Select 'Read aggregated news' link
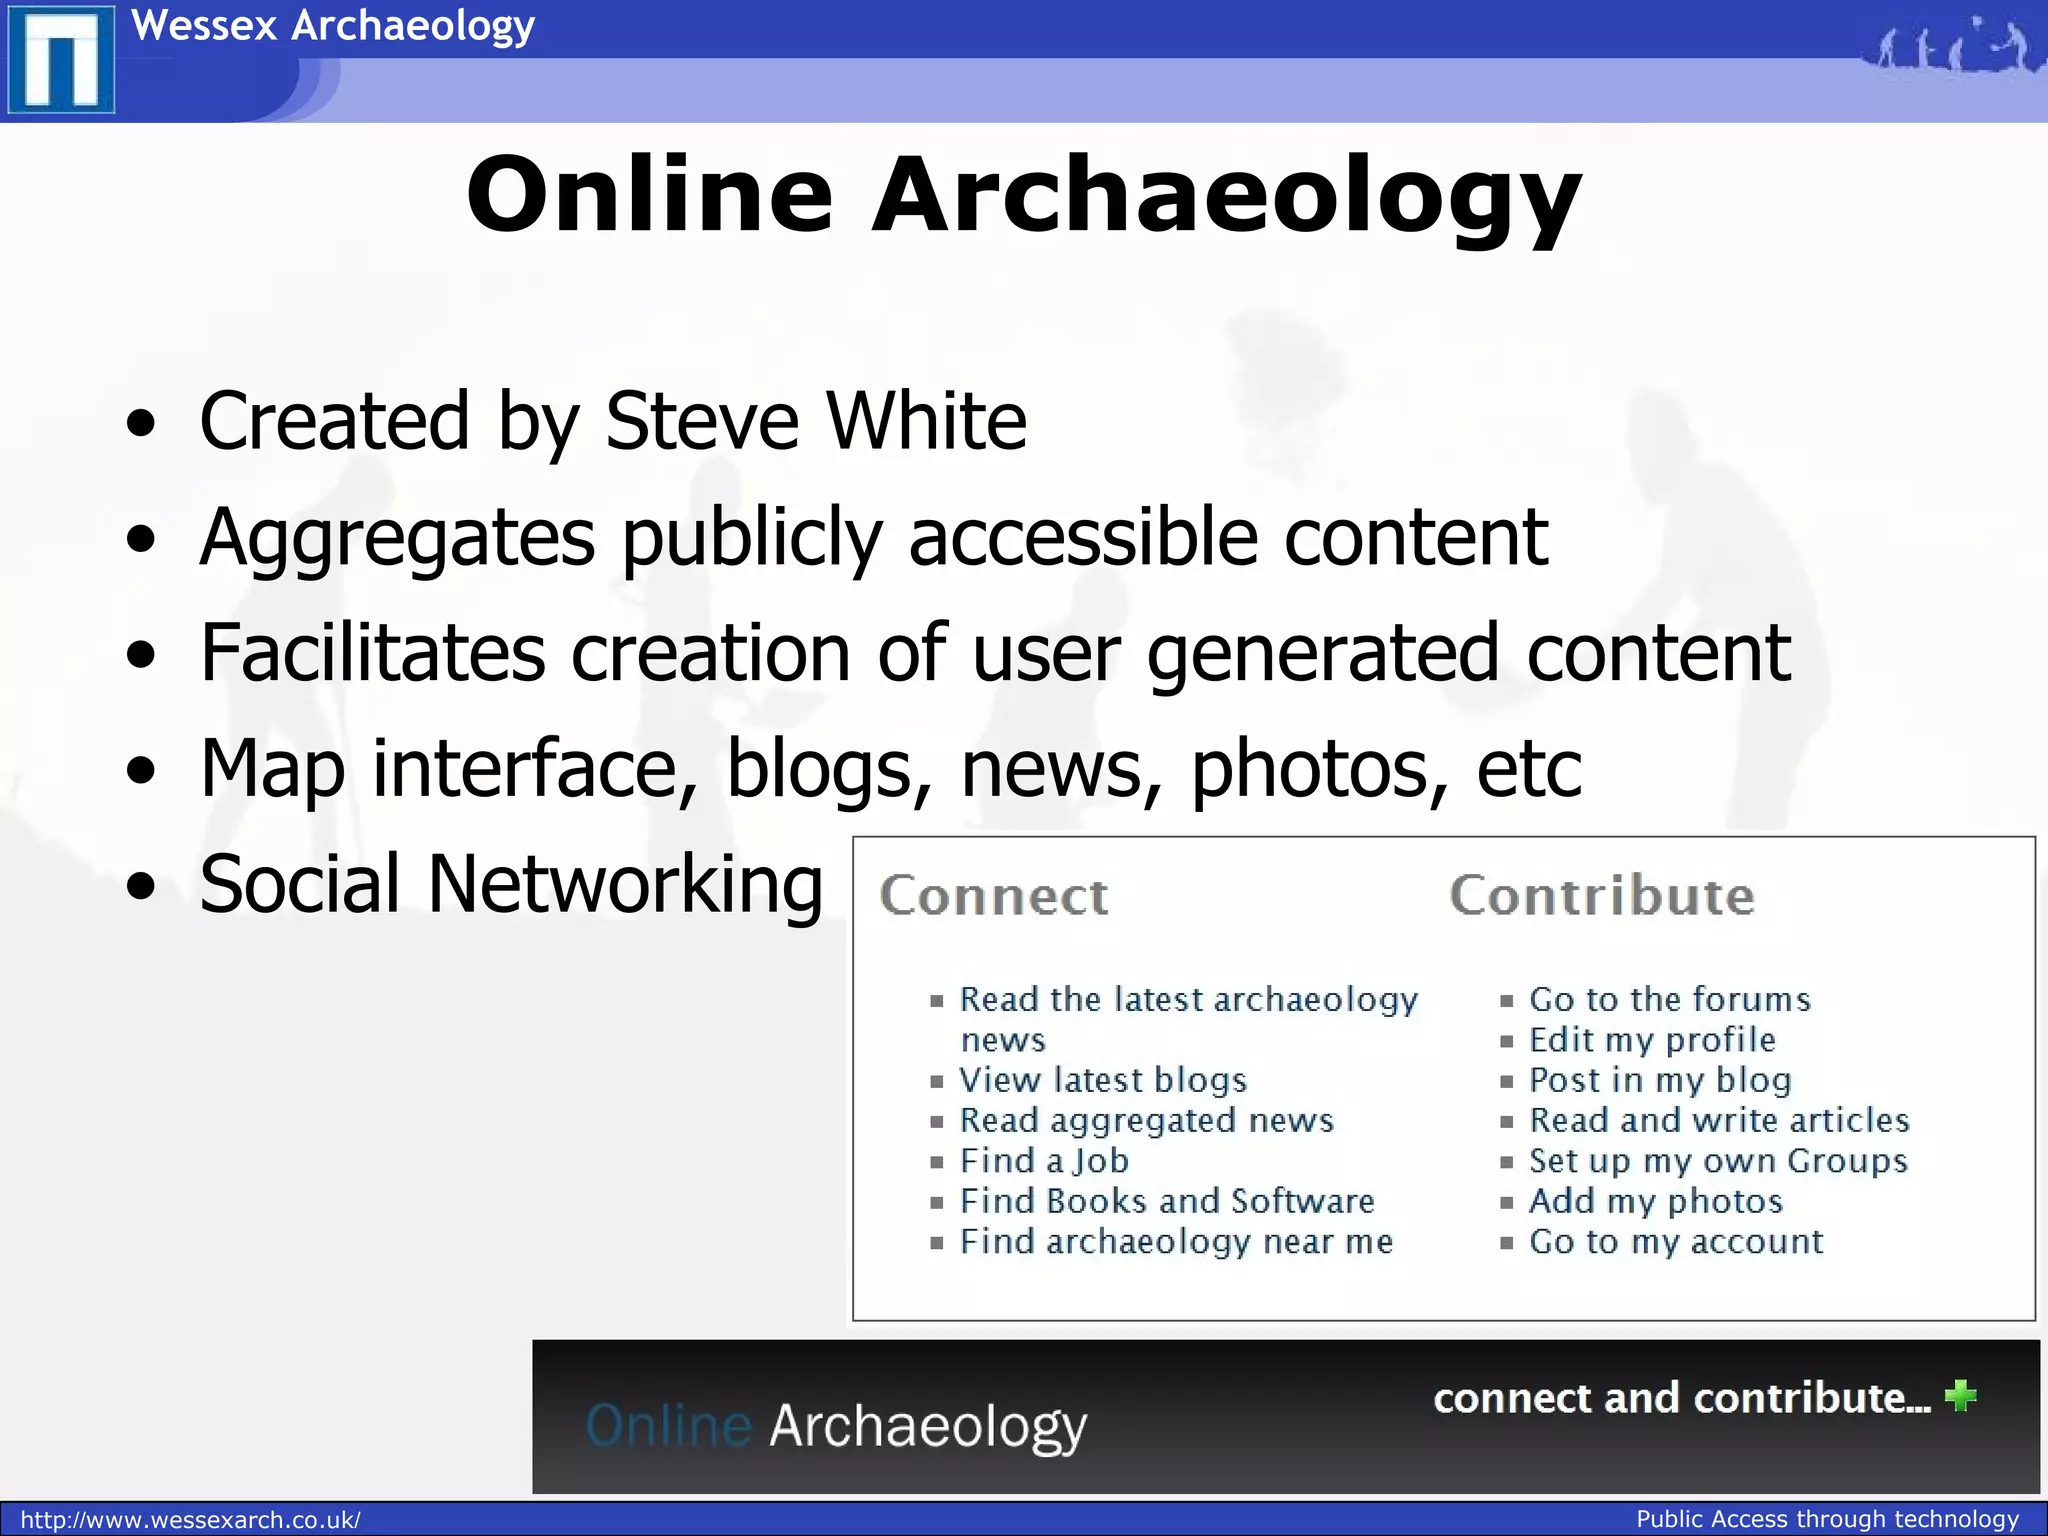Screen dimensions: 2048x1536 coord(1146,1120)
